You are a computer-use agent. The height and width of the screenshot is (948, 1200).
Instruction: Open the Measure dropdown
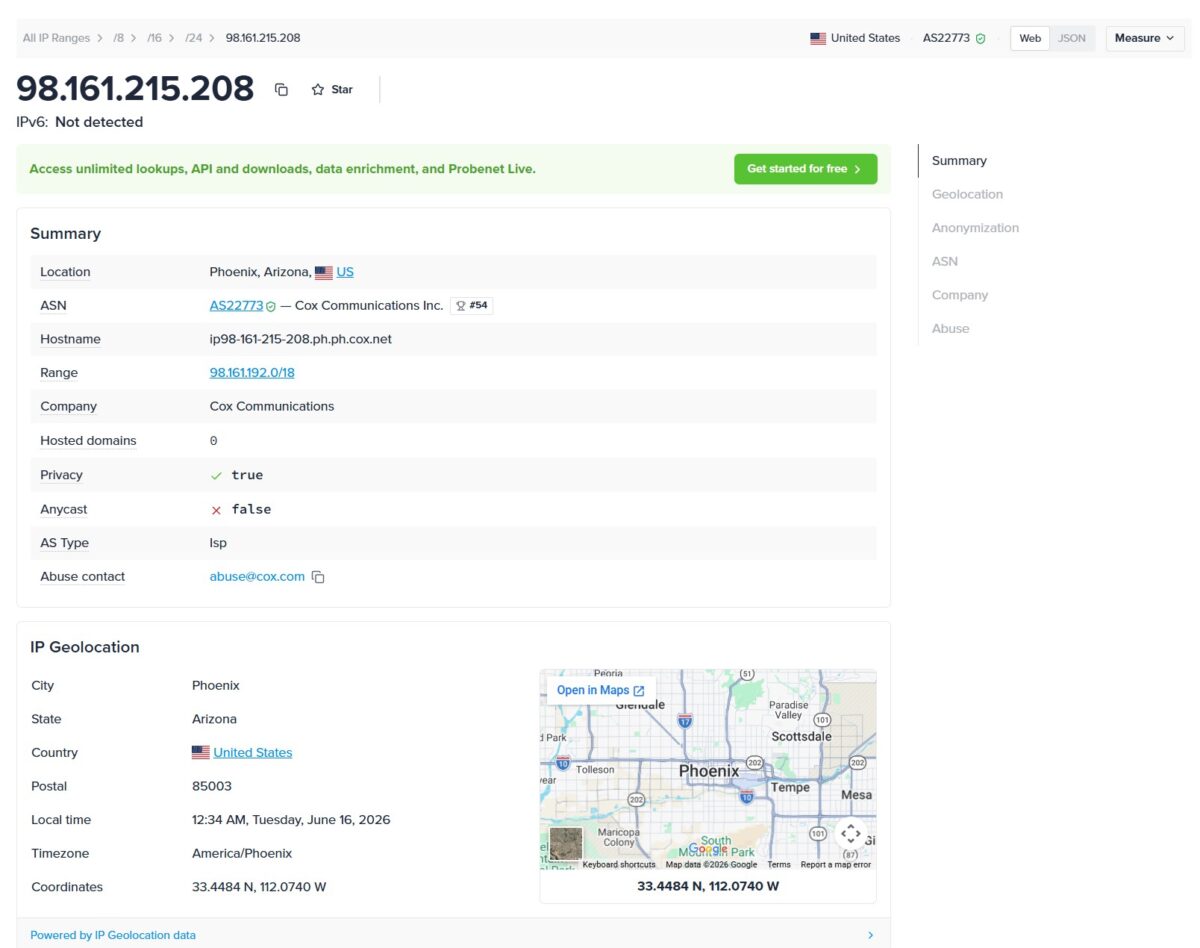click(x=1145, y=38)
